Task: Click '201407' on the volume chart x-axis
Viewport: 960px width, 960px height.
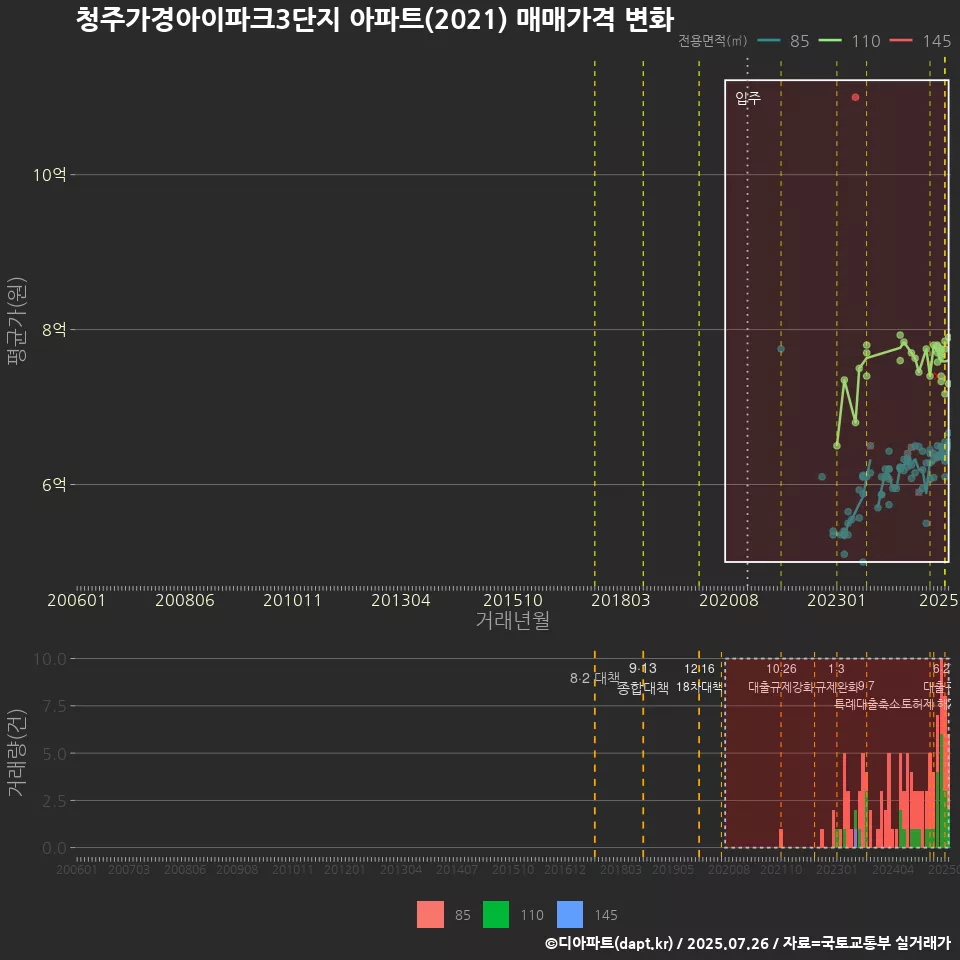Action: coord(457,869)
